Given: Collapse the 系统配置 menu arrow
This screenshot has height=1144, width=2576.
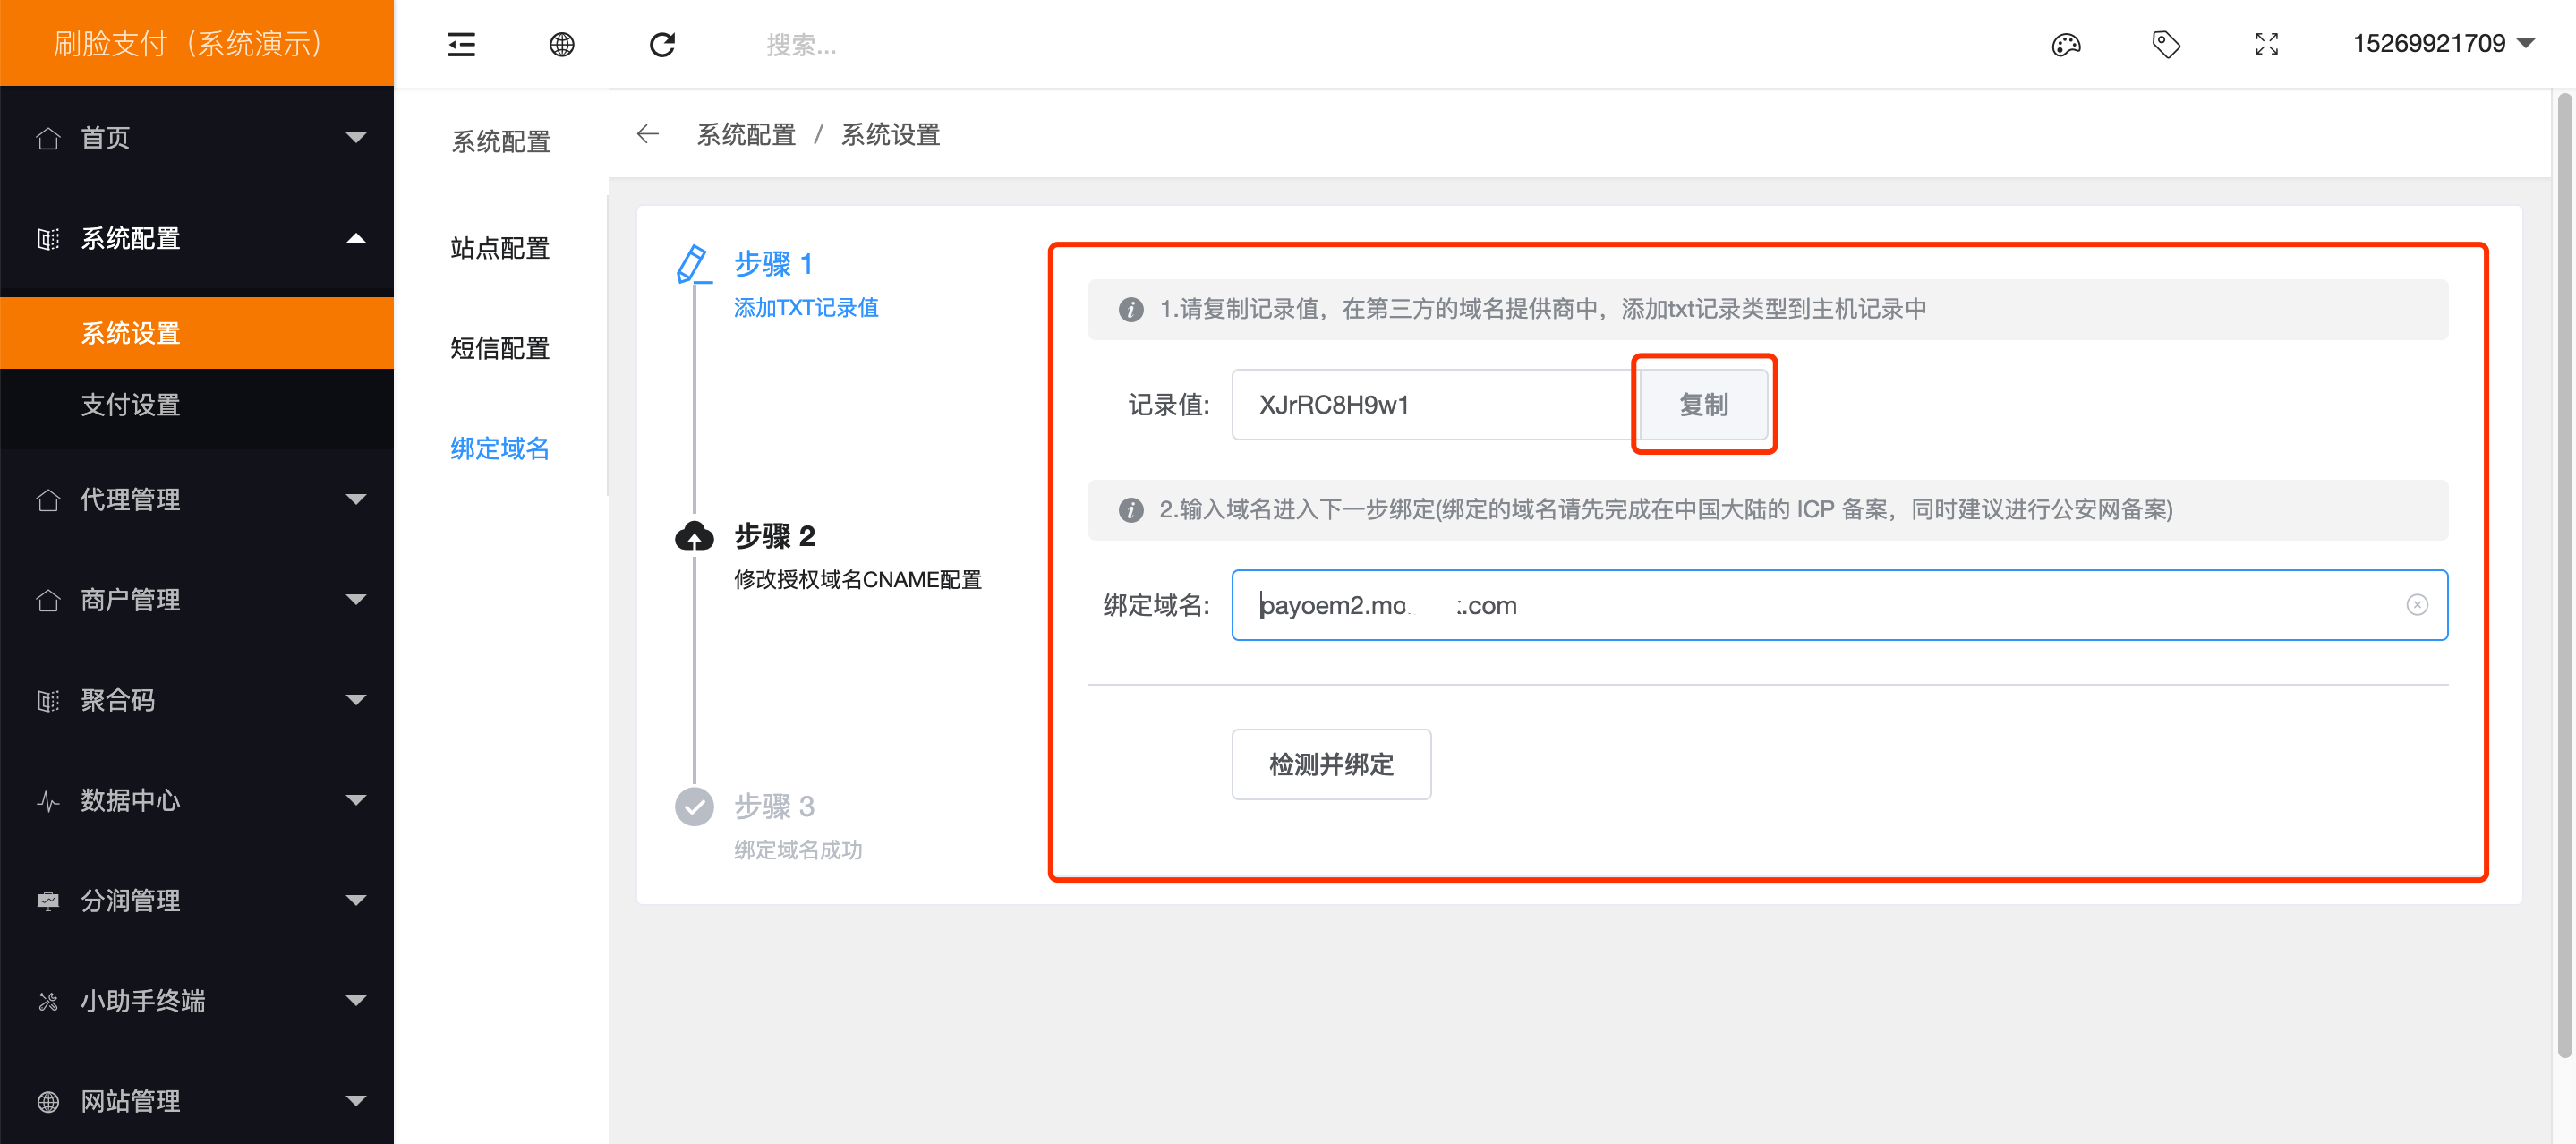Looking at the screenshot, I should pos(356,239).
